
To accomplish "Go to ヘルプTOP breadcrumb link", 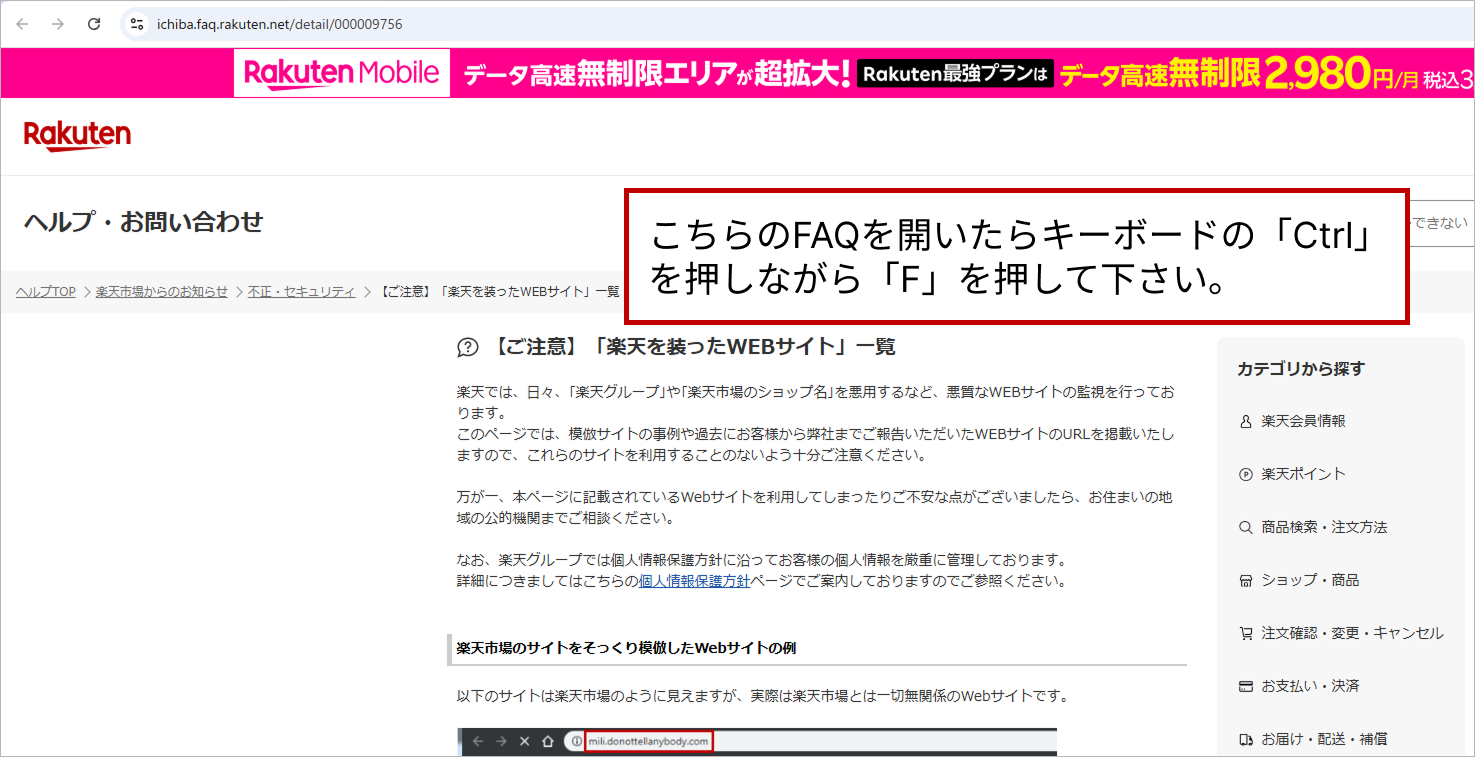I will coord(46,292).
